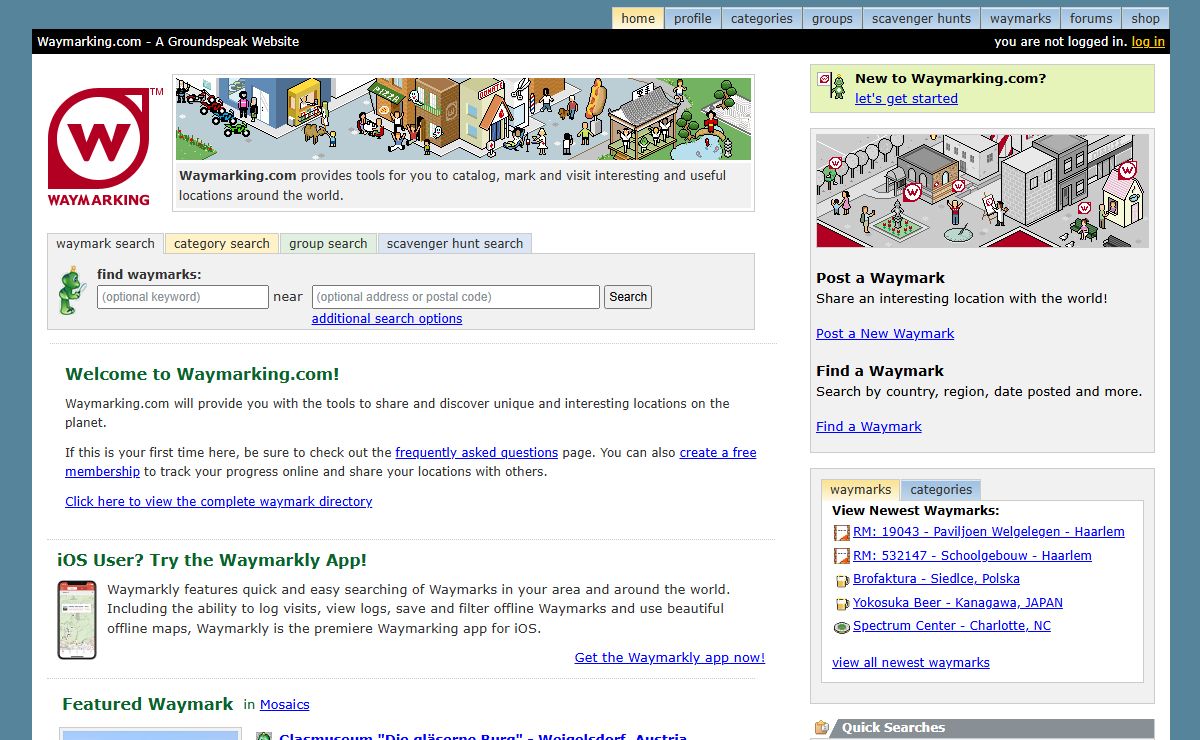This screenshot has height=740, width=1200.
Task: Switch to categories tab in newest panel
Action: pos(941,490)
